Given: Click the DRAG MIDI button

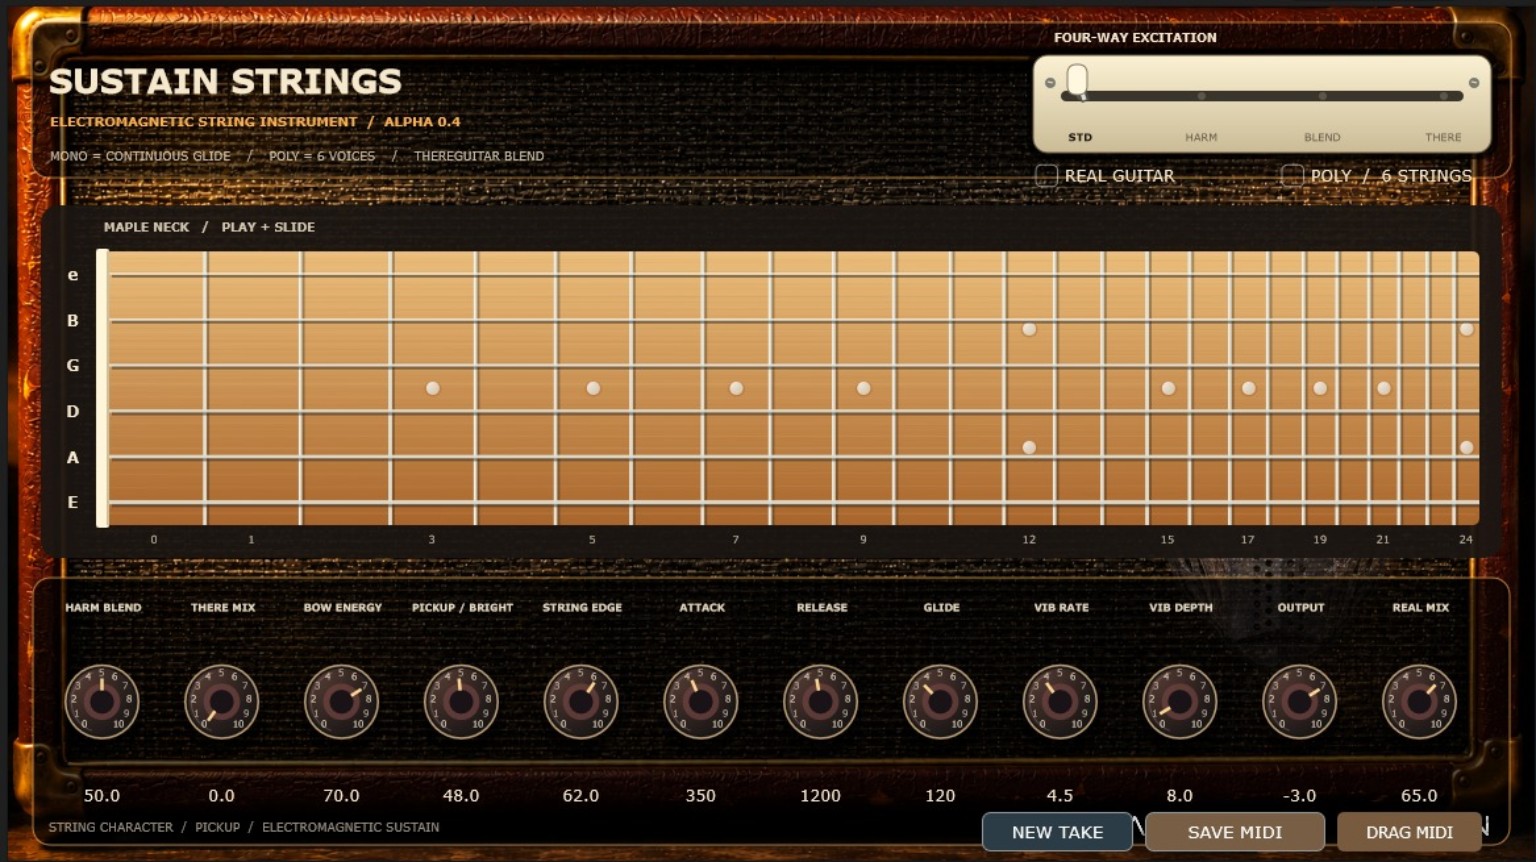Looking at the screenshot, I should click(1409, 832).
